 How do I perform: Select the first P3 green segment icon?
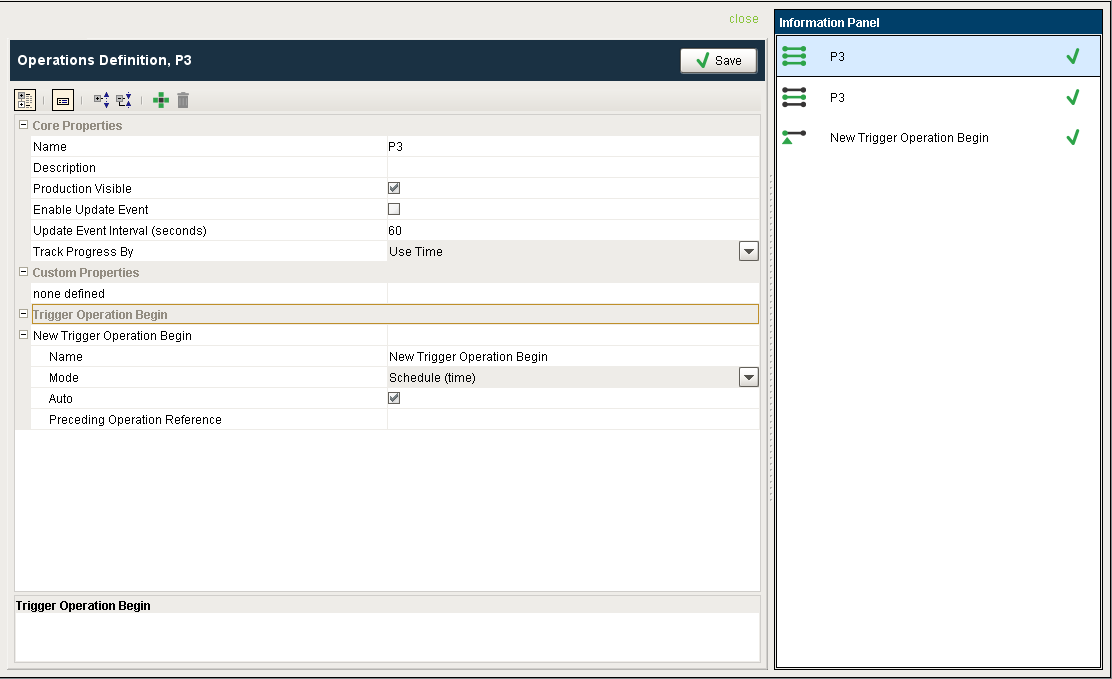(794, 57)
